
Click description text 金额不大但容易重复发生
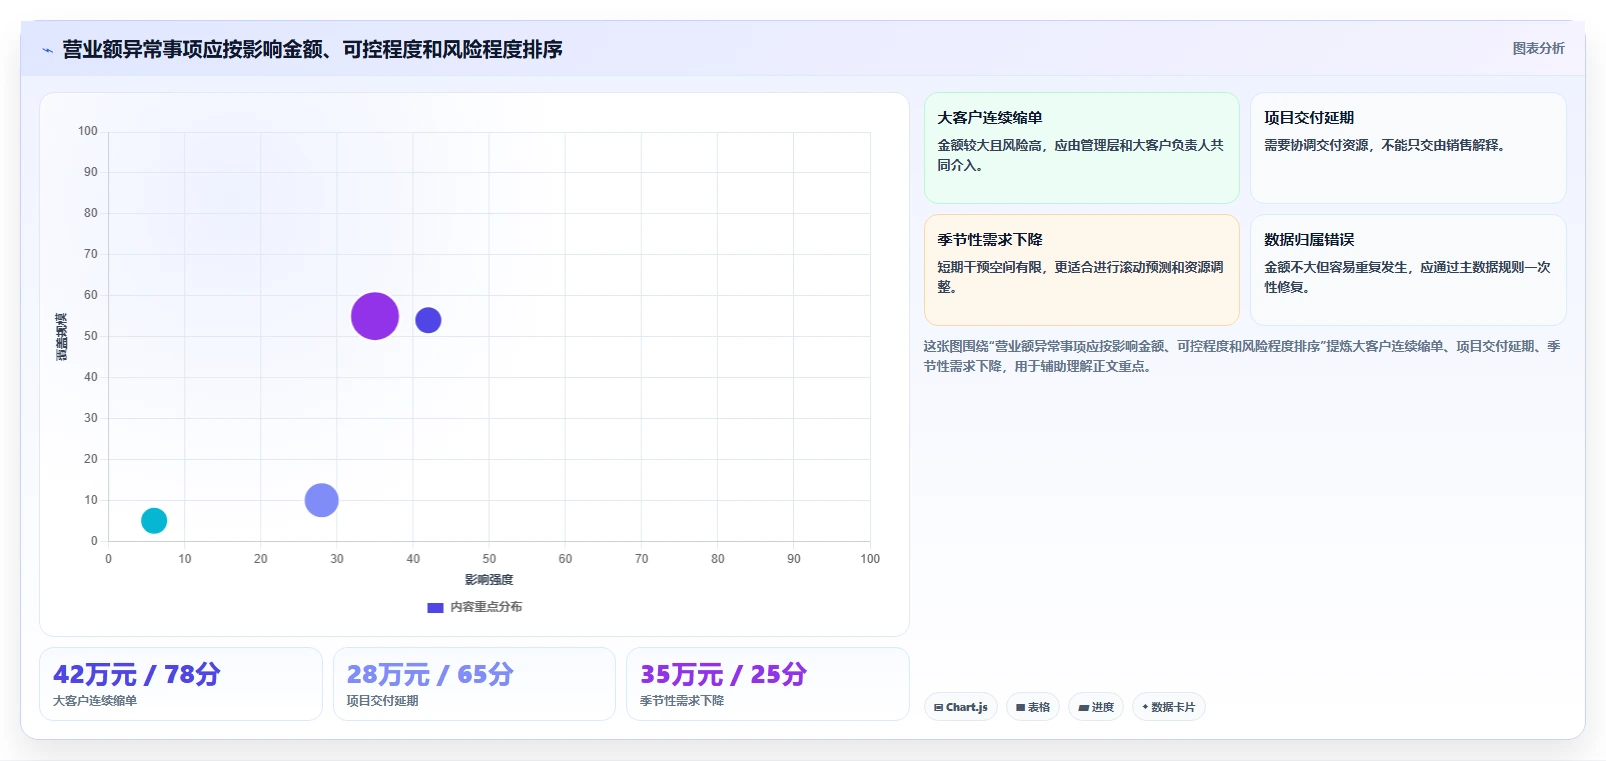pos(1407,277)
